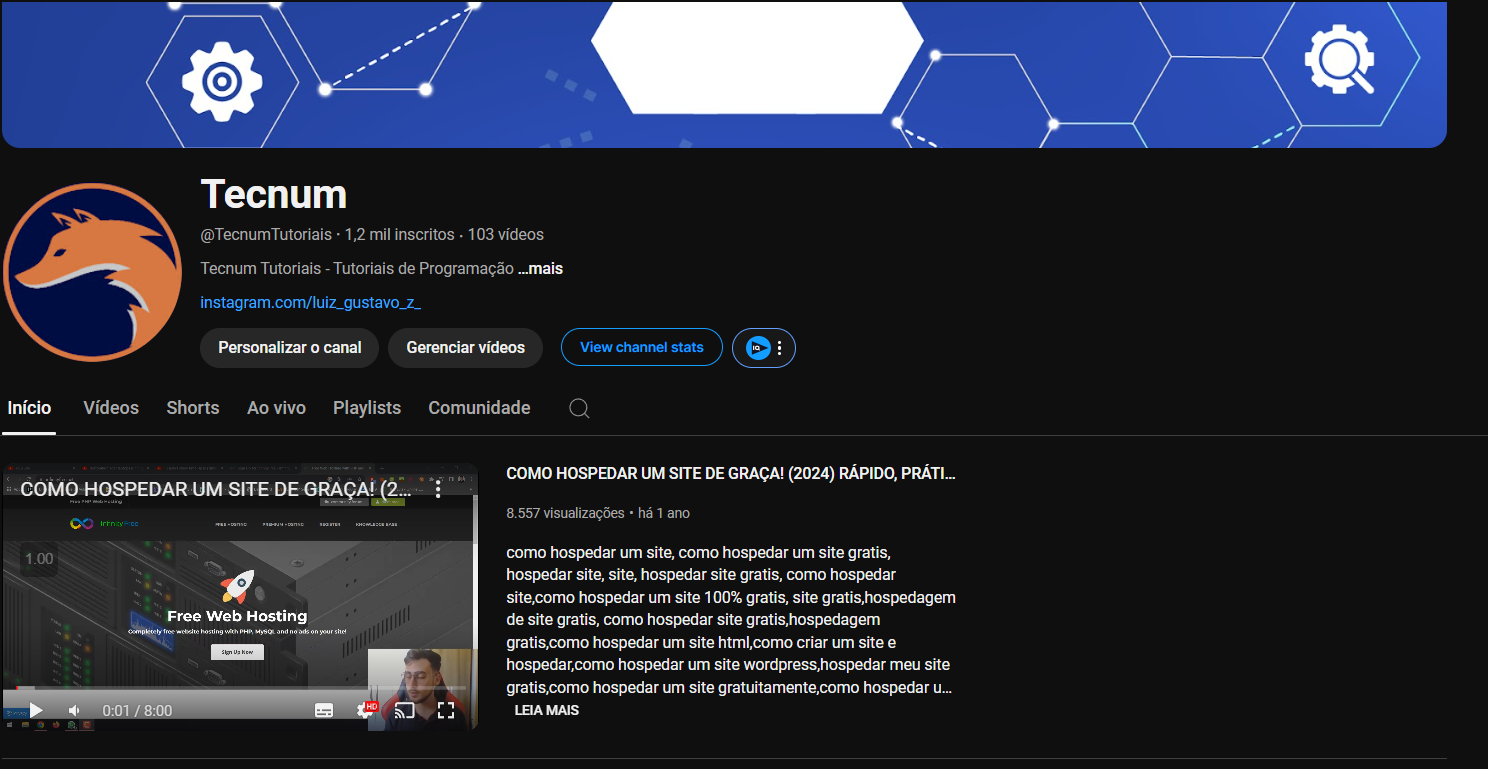Click View channel stats button

642,347
